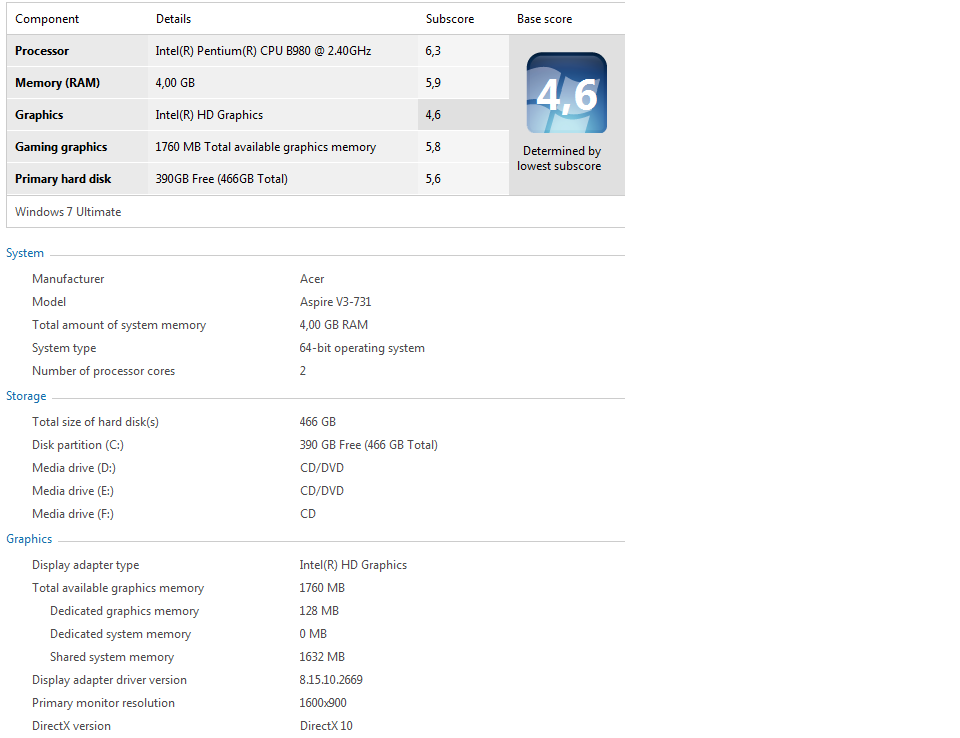Click Intel(R) HD Graphics in the score table
The height and width of the screenshot is (738, 960).
pos(209,115)
